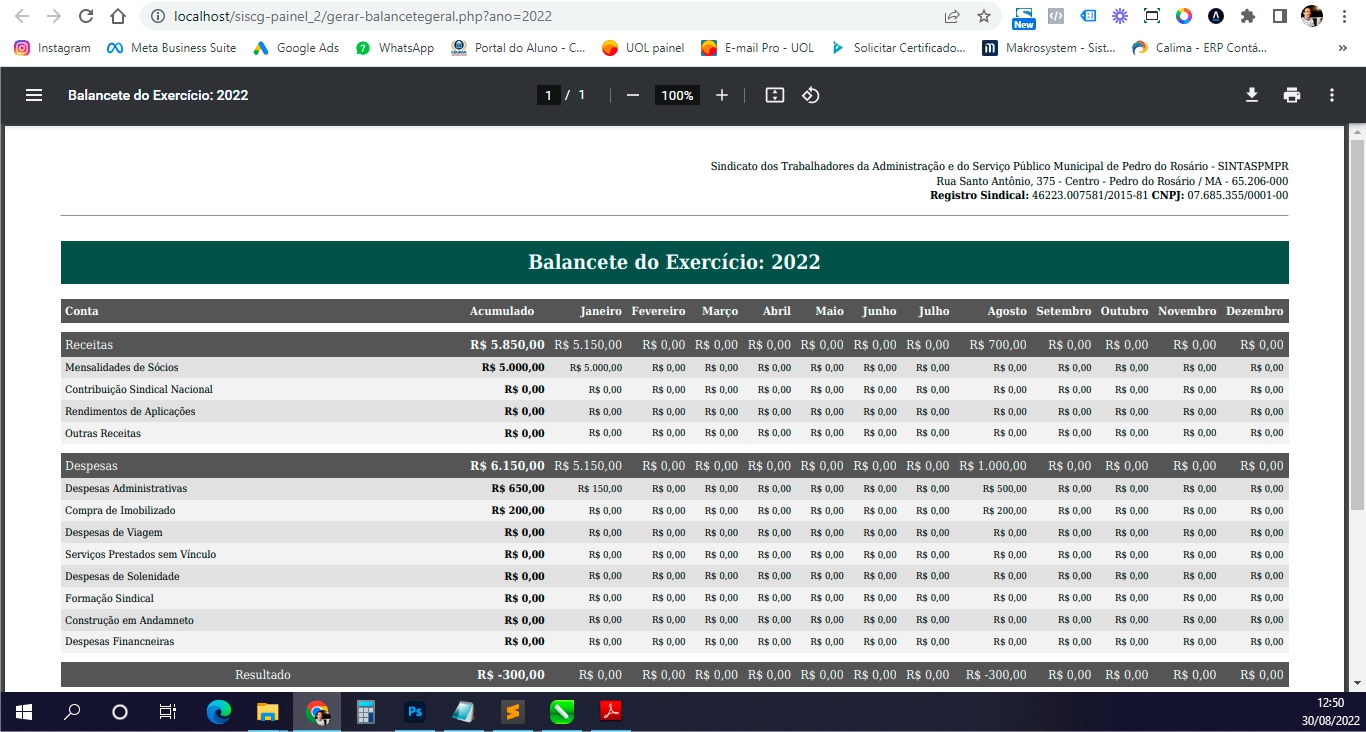1366x732 pixels.
Task: Click the 'Agosto' column header
Action: 1007,311
